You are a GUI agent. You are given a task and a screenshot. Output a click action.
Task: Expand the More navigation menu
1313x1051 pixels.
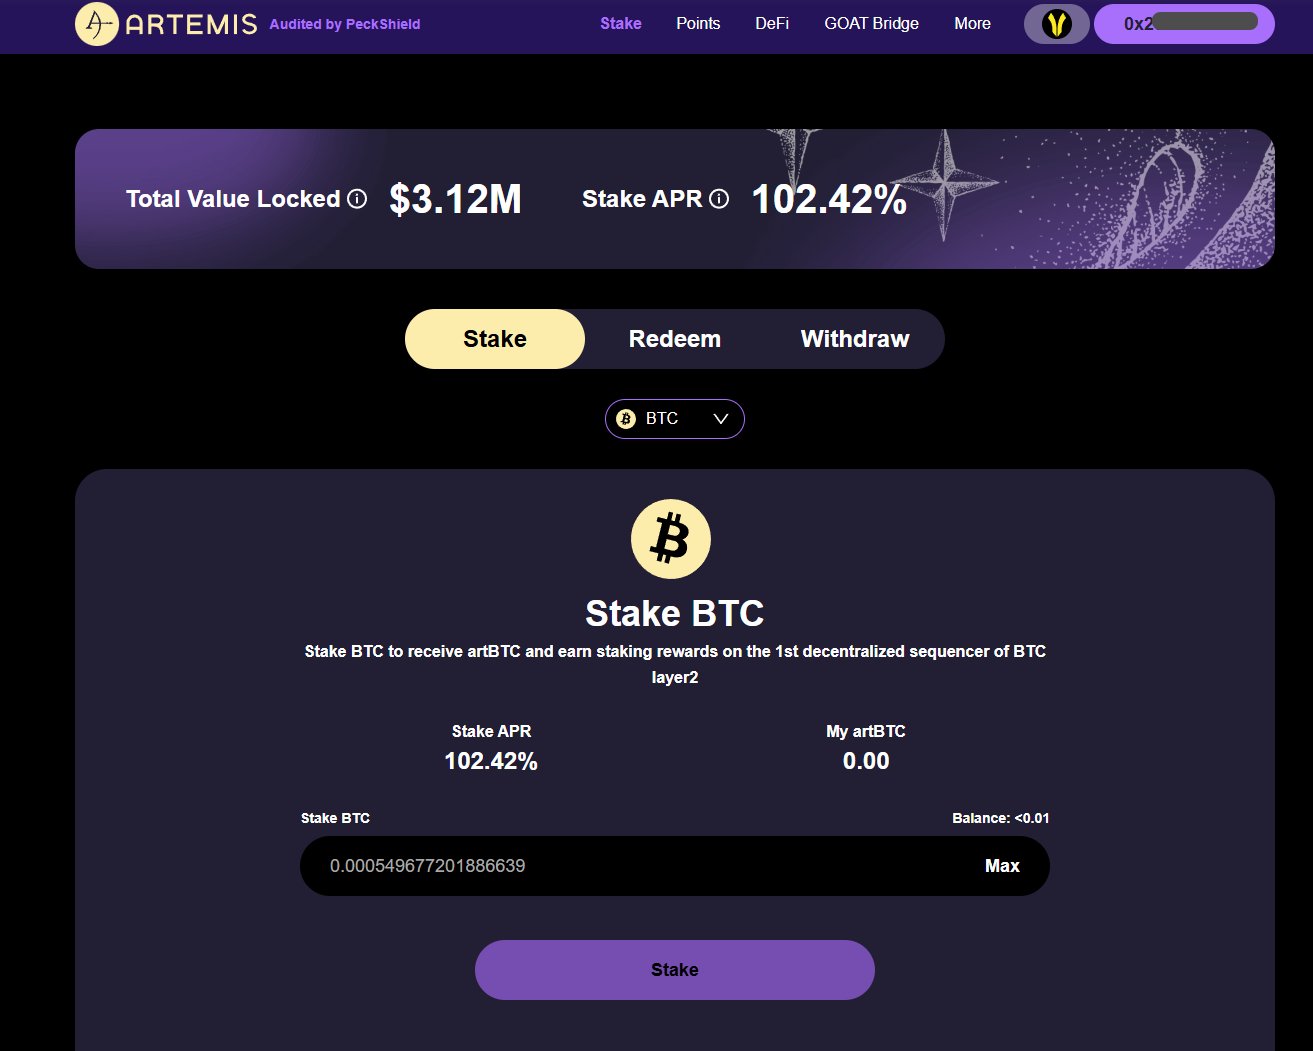coord(971,23)
